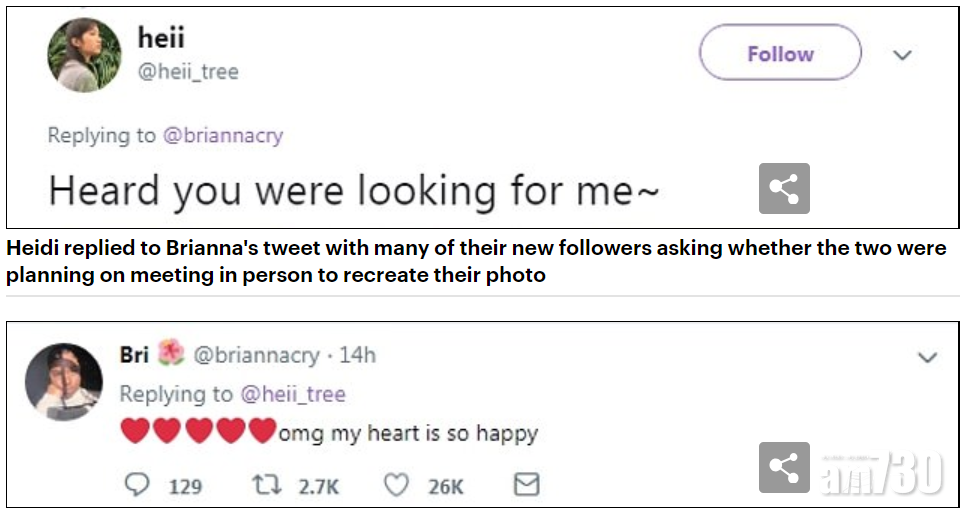Click the 14h timestamp on Bri's tweet
The height and width of the screenshot is (515, 966).
click(x=357, y=355)
